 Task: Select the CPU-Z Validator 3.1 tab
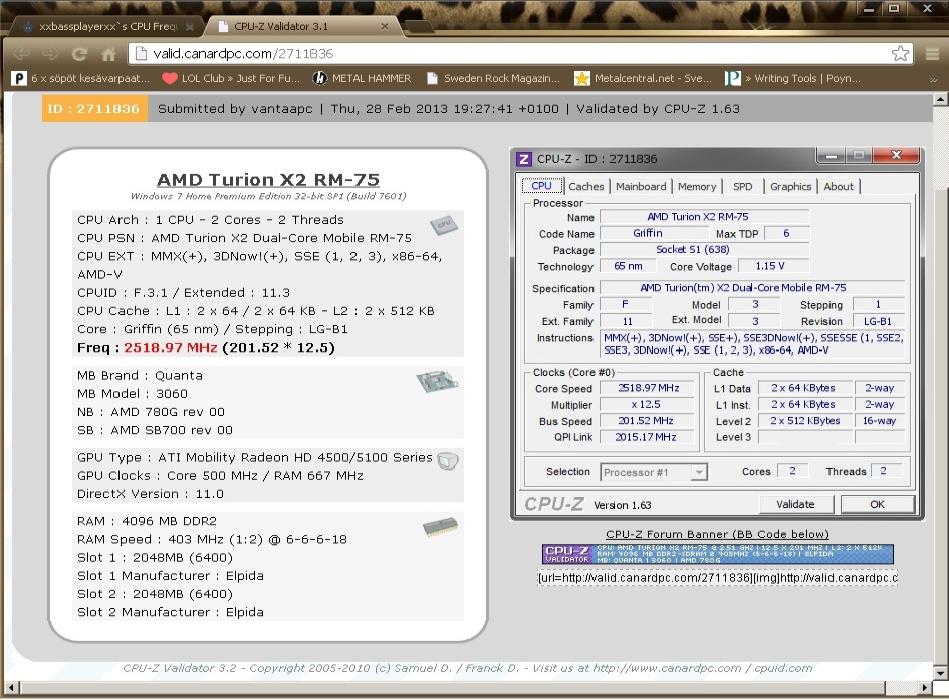pyautogui.click(x=301, y=26)
